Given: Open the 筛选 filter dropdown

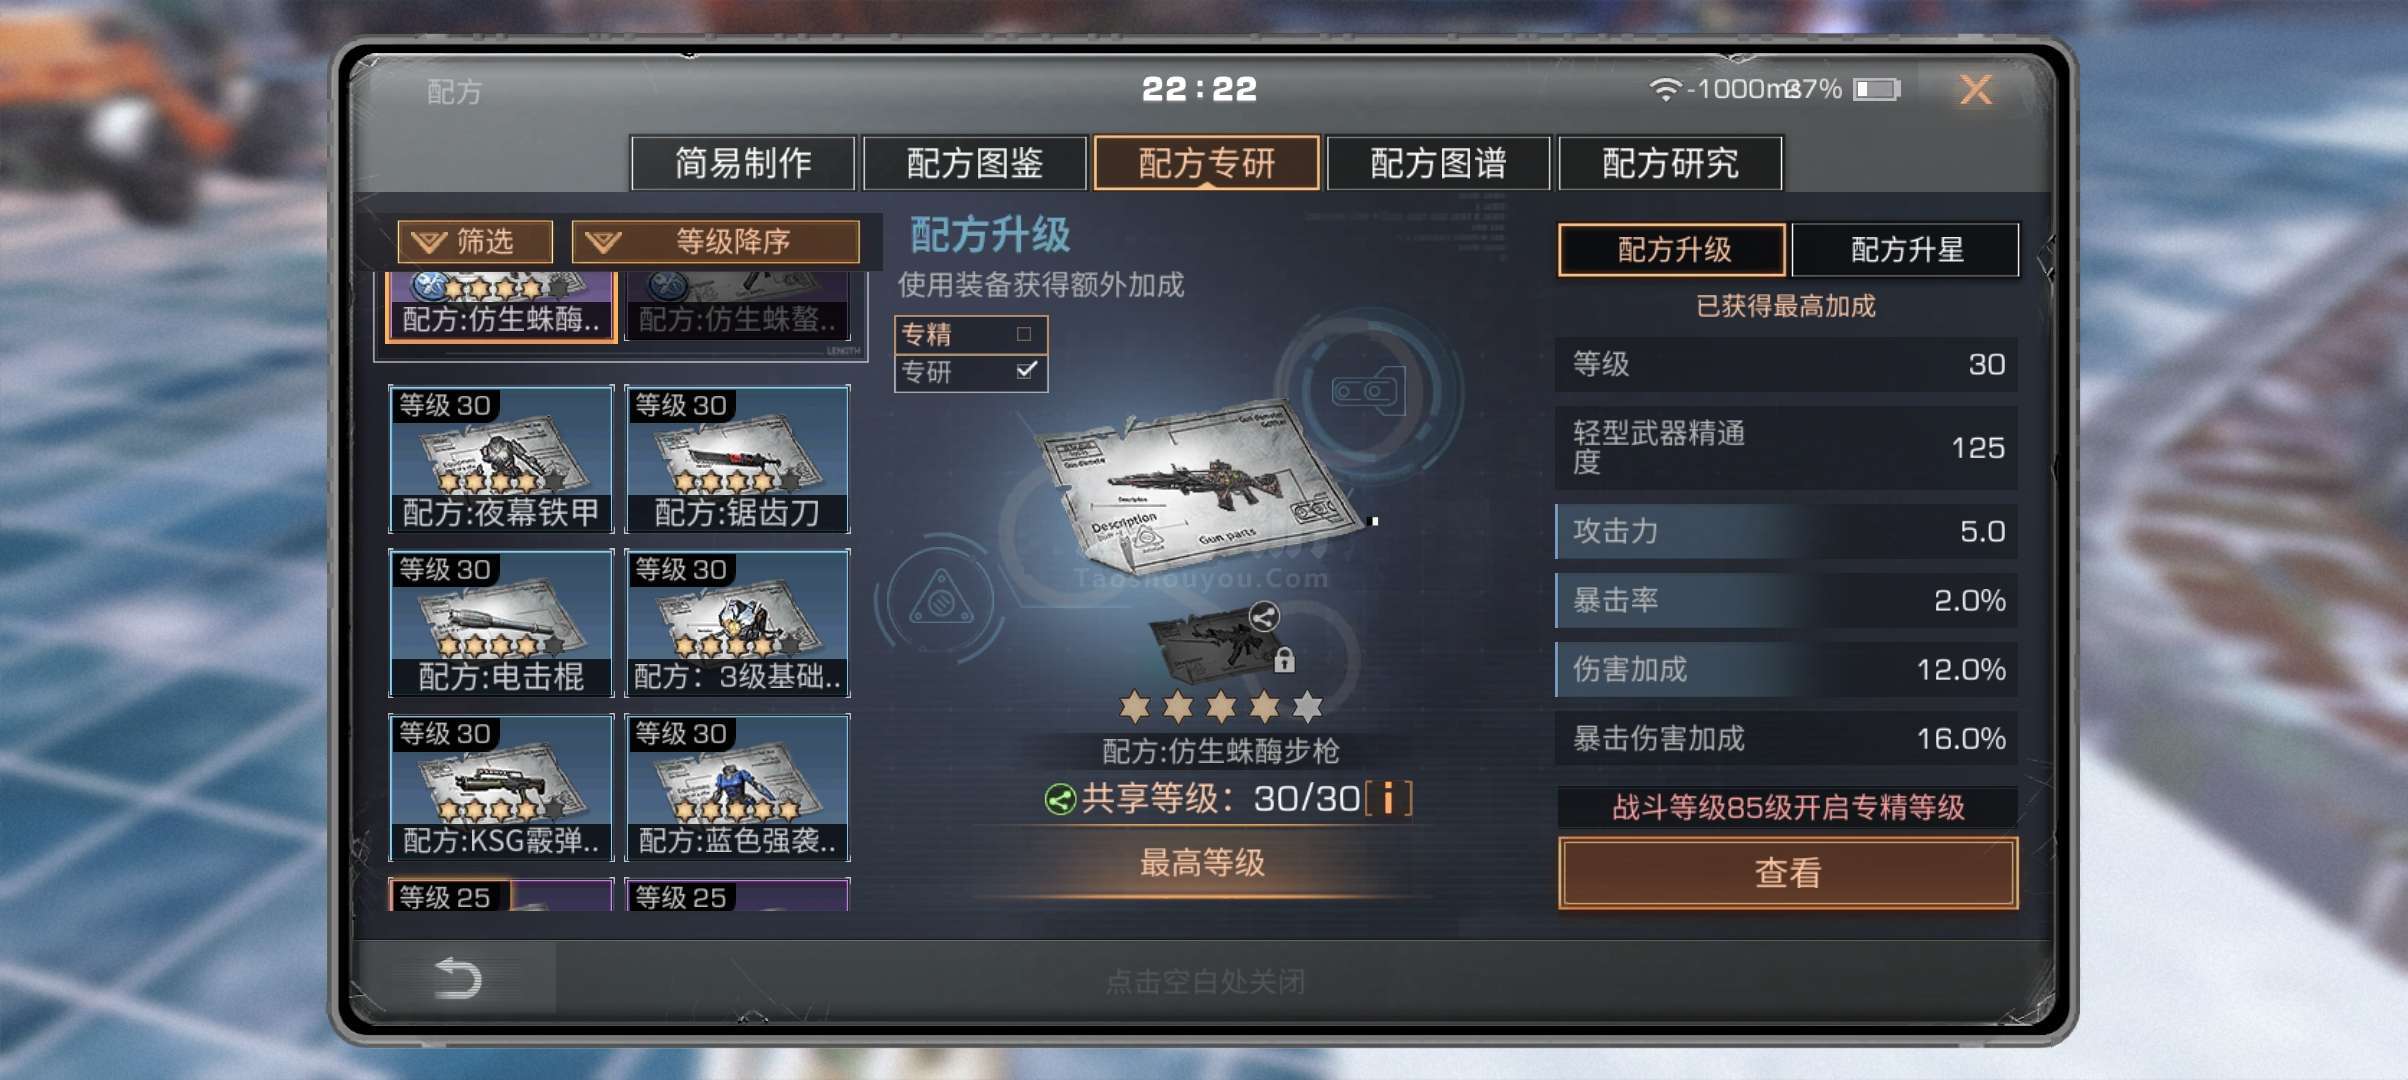Looking at the screenshot, I should [474, 241].
